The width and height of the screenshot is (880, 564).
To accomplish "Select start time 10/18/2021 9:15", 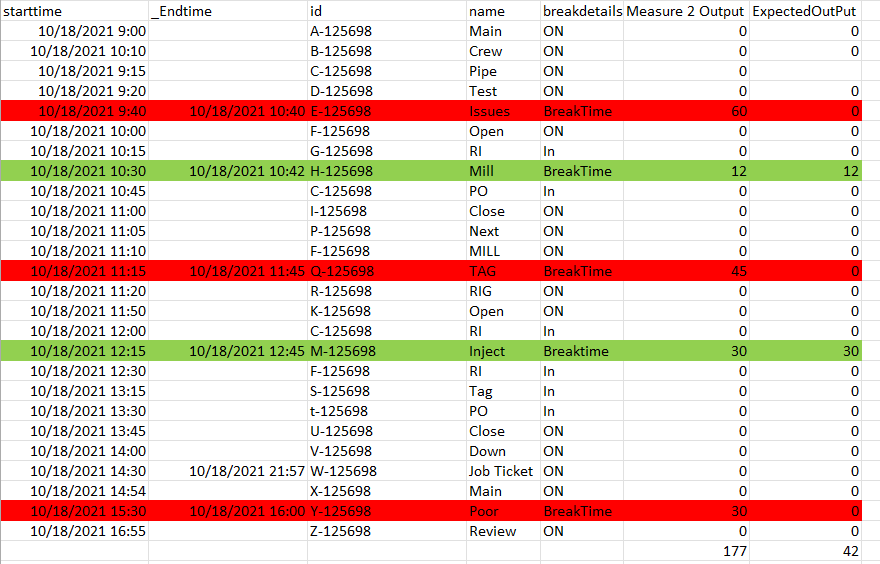I will [x=75, y=71].
